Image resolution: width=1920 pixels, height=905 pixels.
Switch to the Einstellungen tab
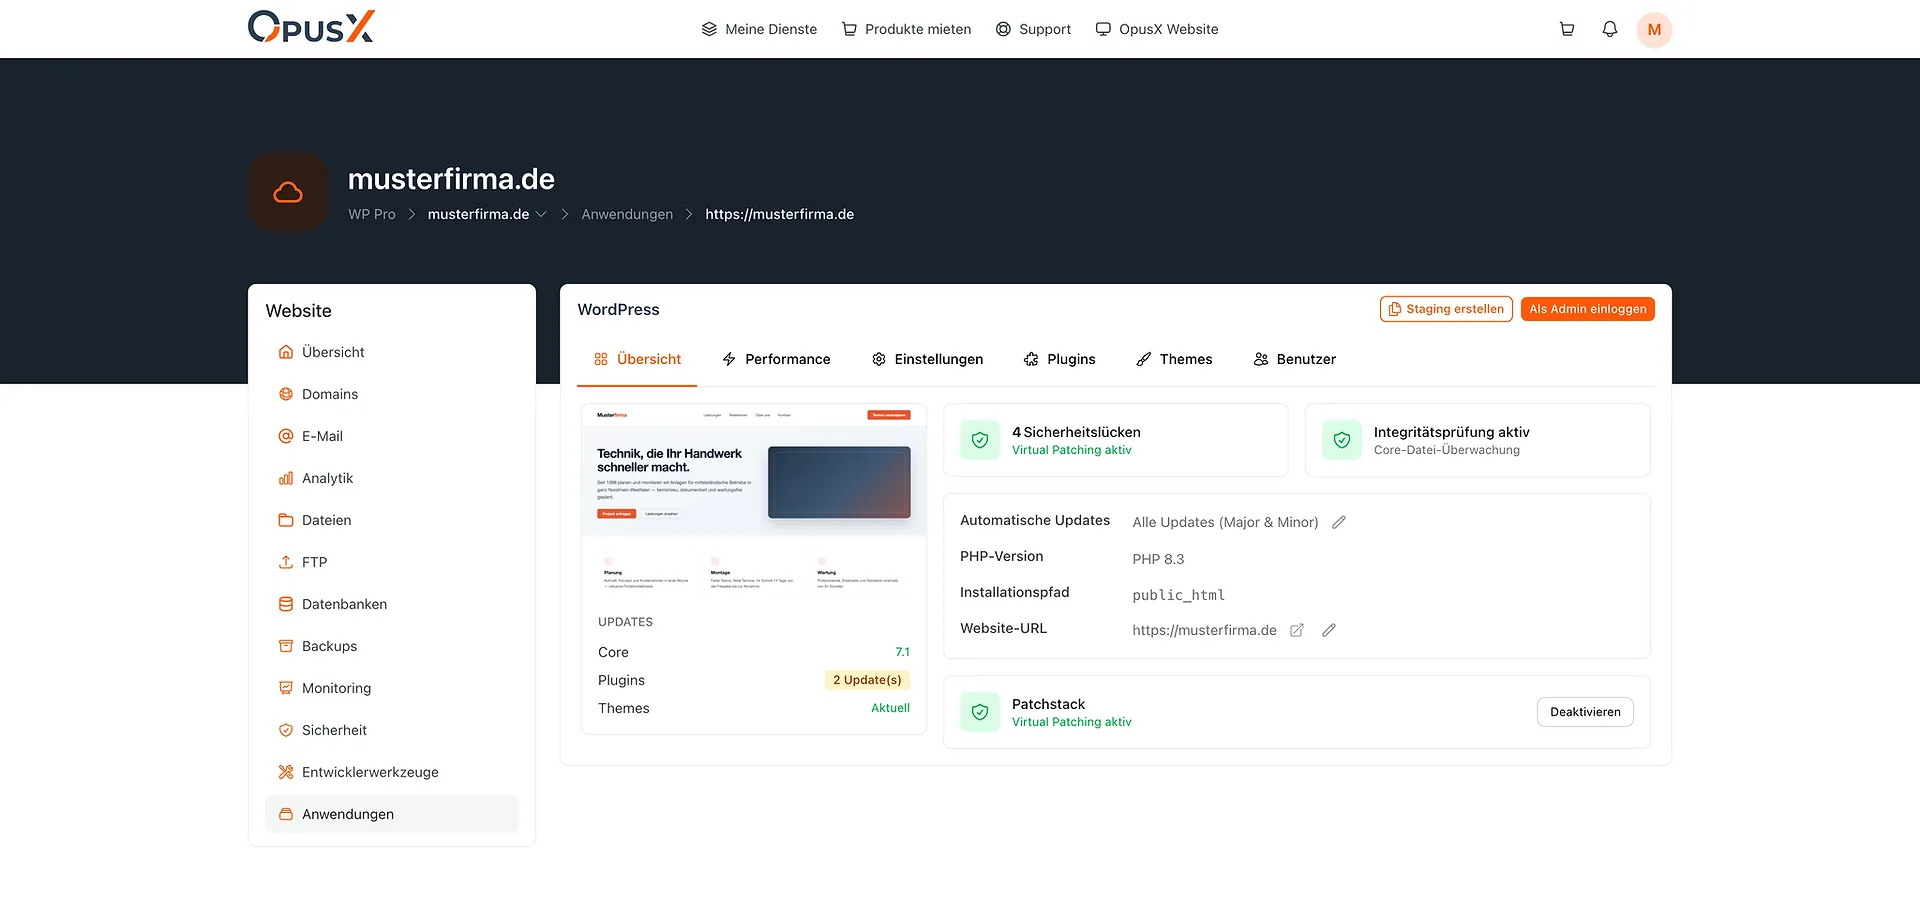927,359
